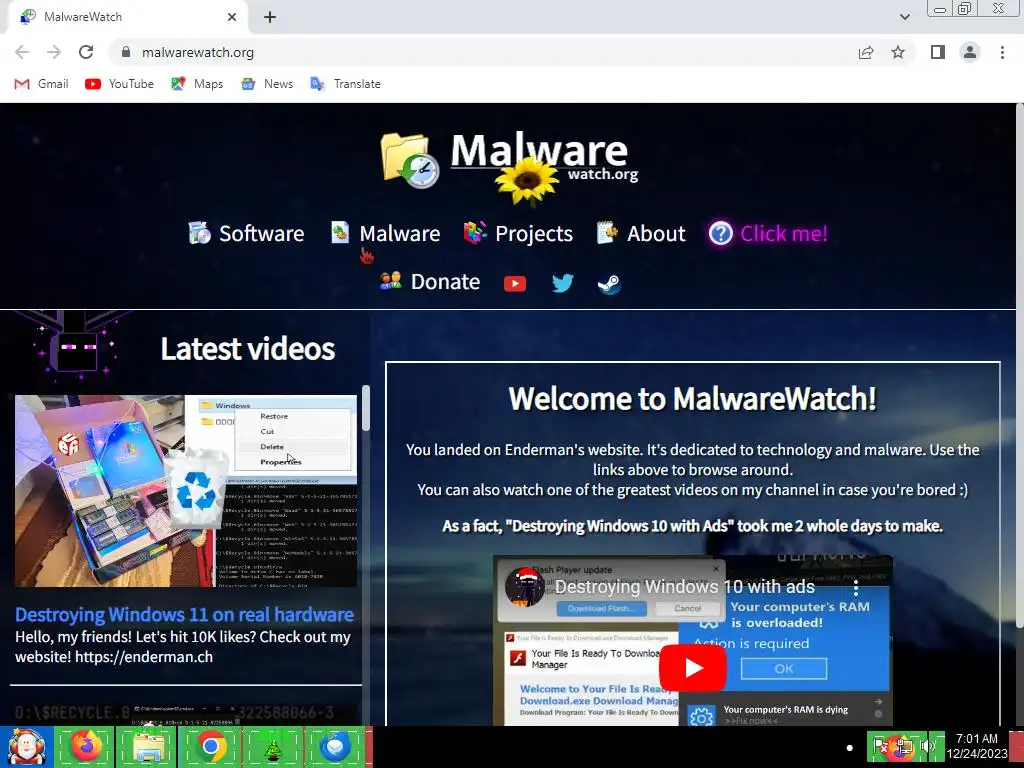Reload the current page

(x=86, y=52)
